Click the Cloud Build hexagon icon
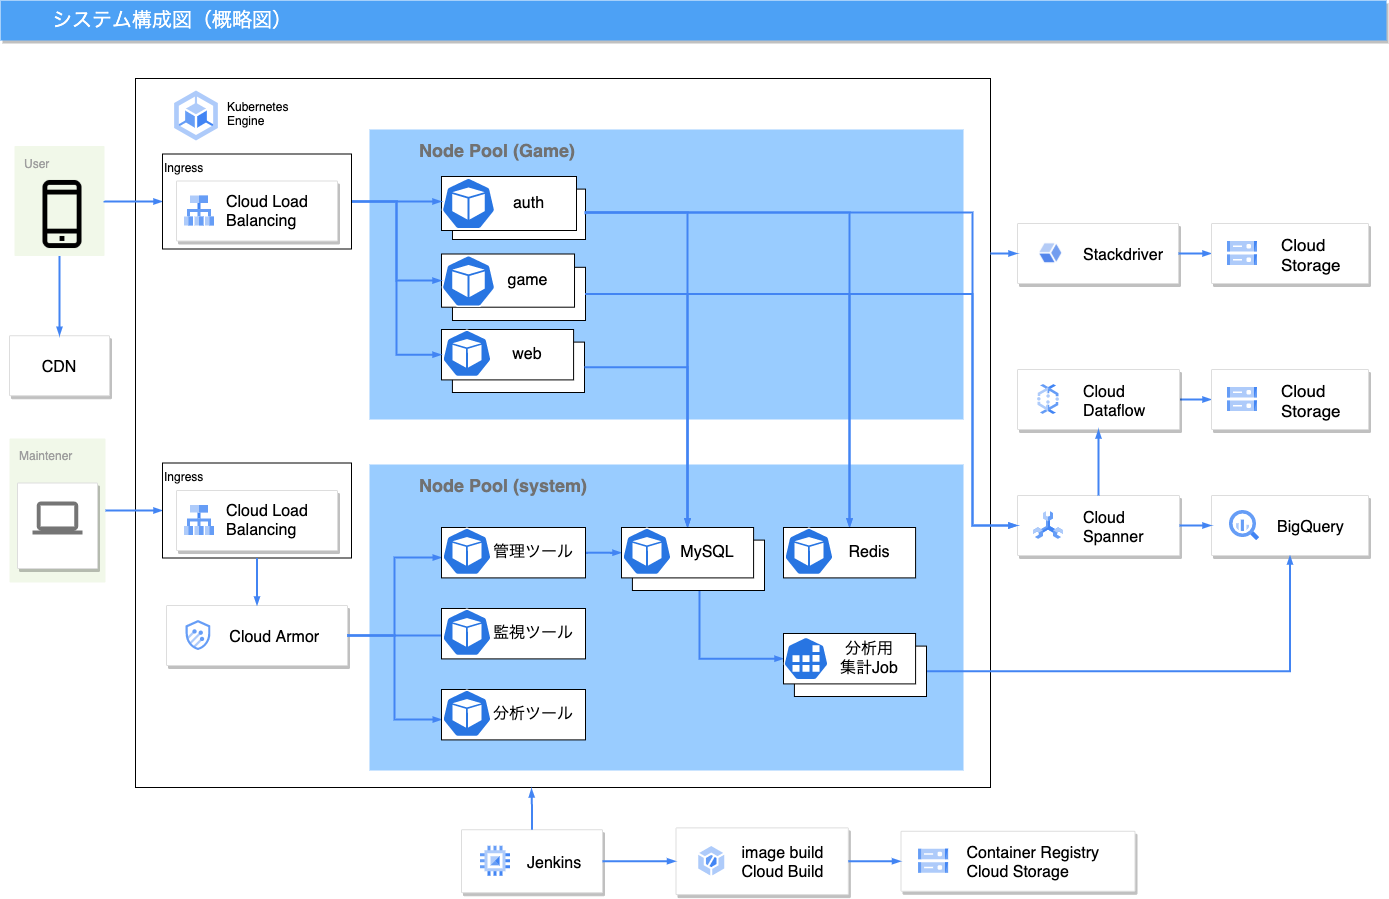 (711, 861)
